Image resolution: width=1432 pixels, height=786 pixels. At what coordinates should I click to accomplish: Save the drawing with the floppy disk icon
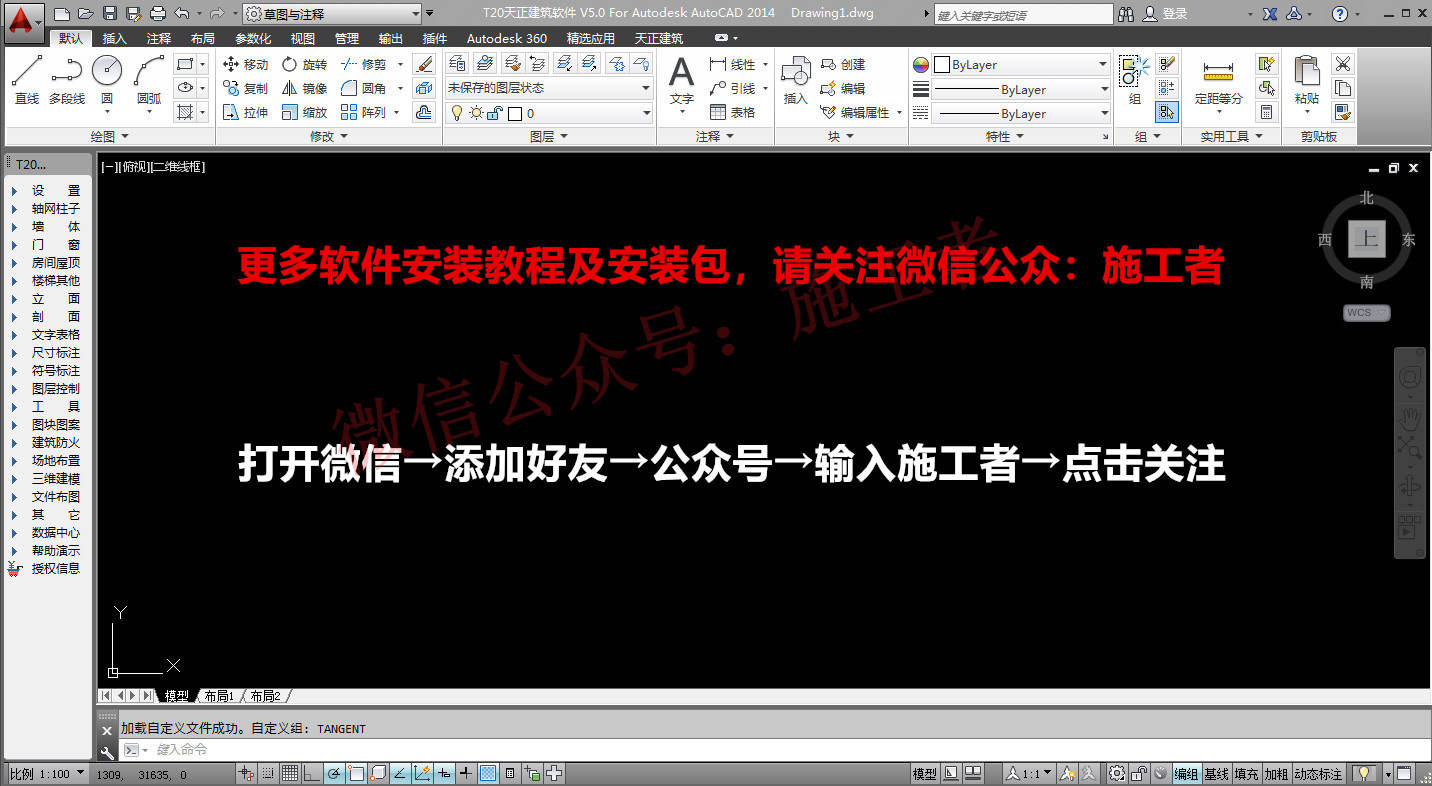[109, 13]
